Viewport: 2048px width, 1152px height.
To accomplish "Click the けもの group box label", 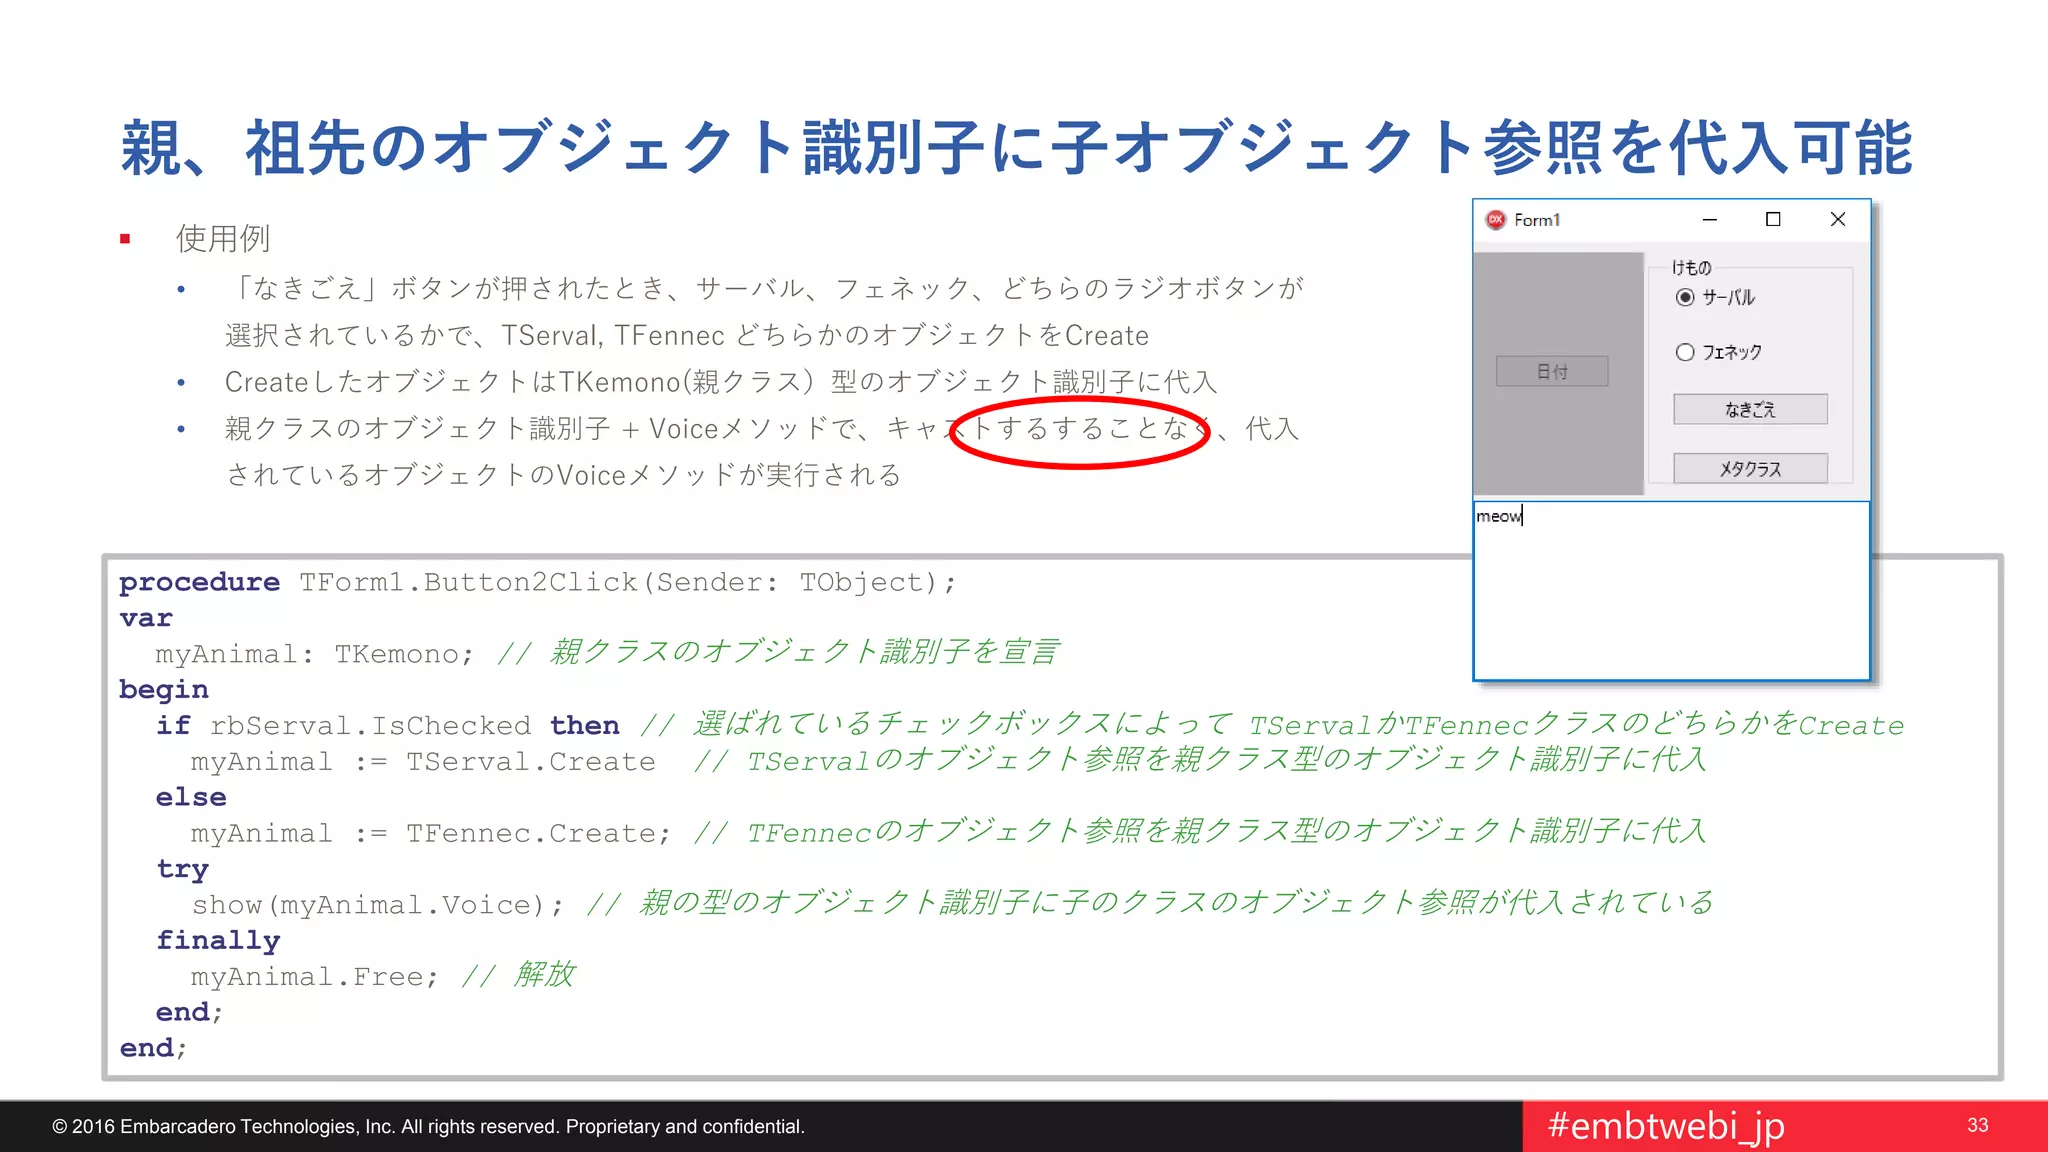I will click(x=1692, y=268).
